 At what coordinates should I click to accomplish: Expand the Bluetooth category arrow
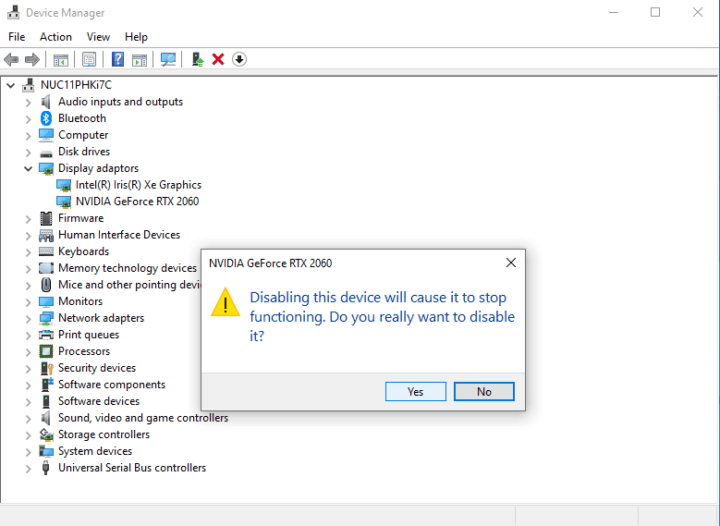pyautogui.click(x=28, y=119)
